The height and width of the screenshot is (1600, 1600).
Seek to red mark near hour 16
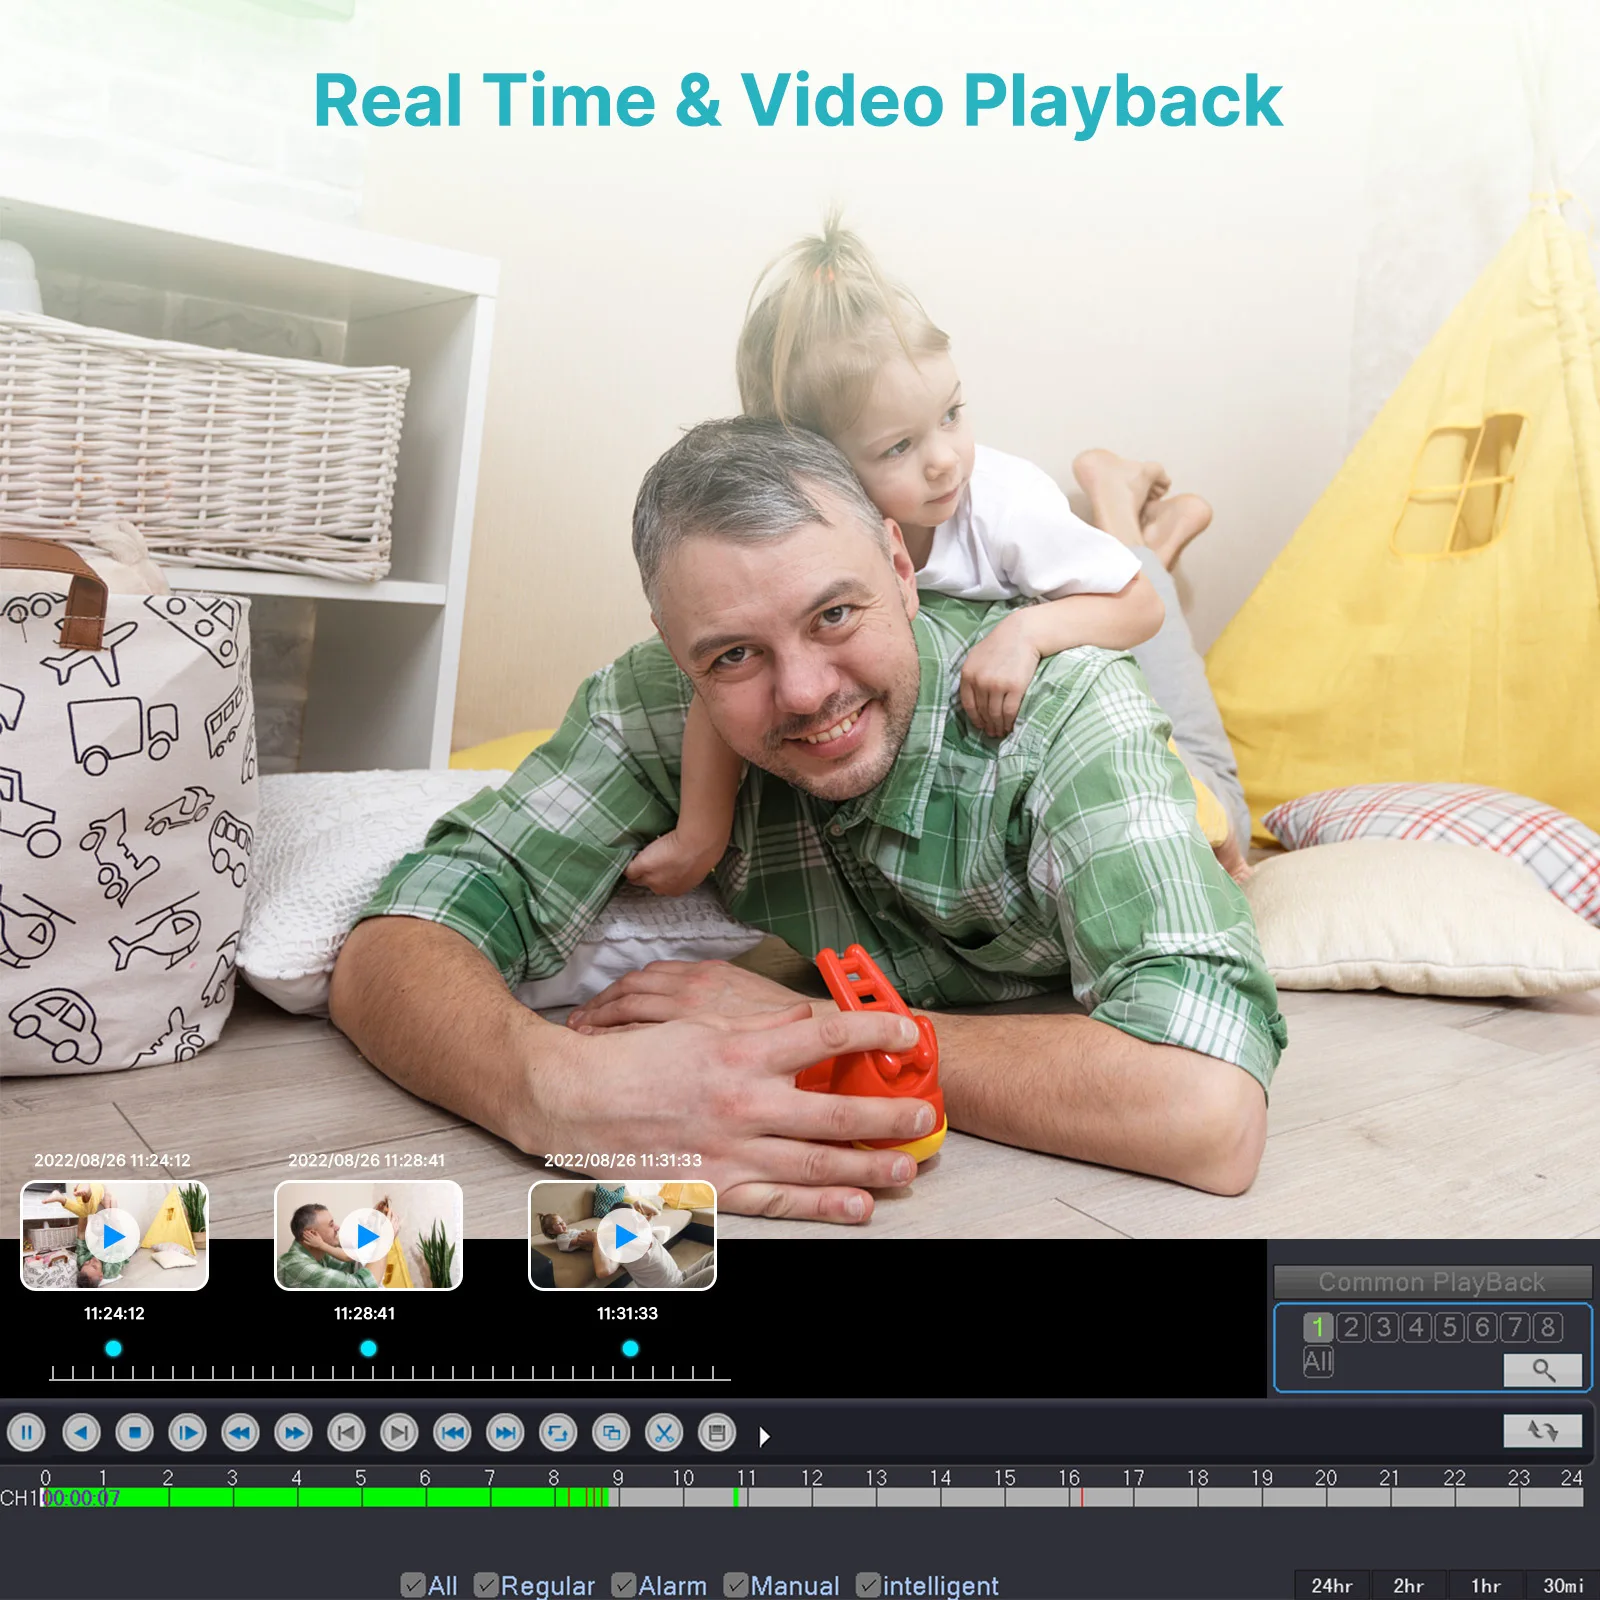pyautogui.click(x=1082, y=1498)
